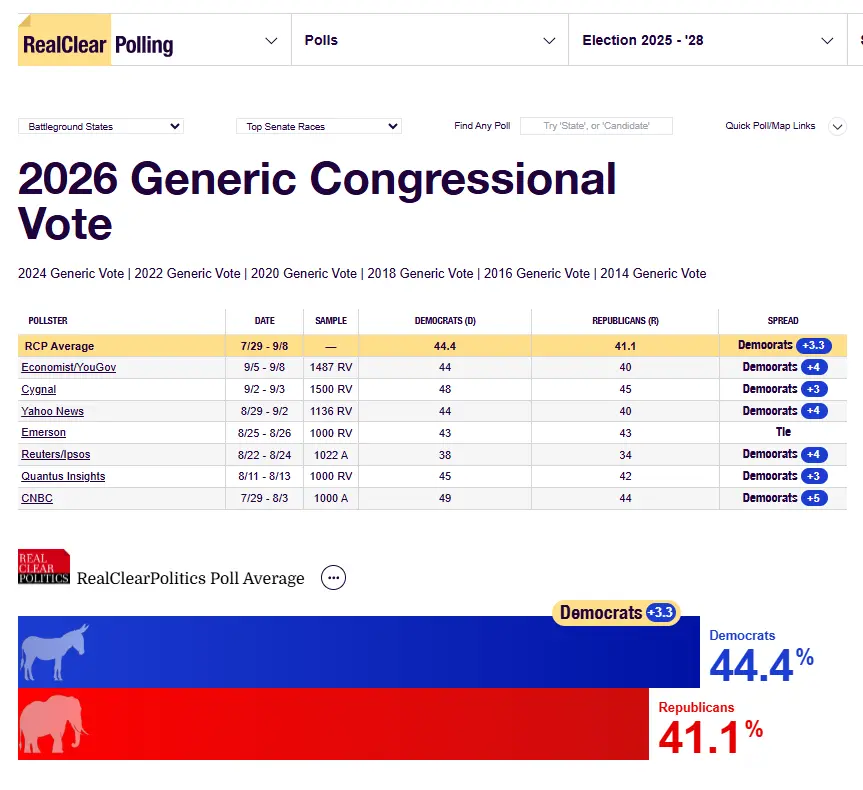Go to 2024 Generic Vote page

[x=72, y=273]
